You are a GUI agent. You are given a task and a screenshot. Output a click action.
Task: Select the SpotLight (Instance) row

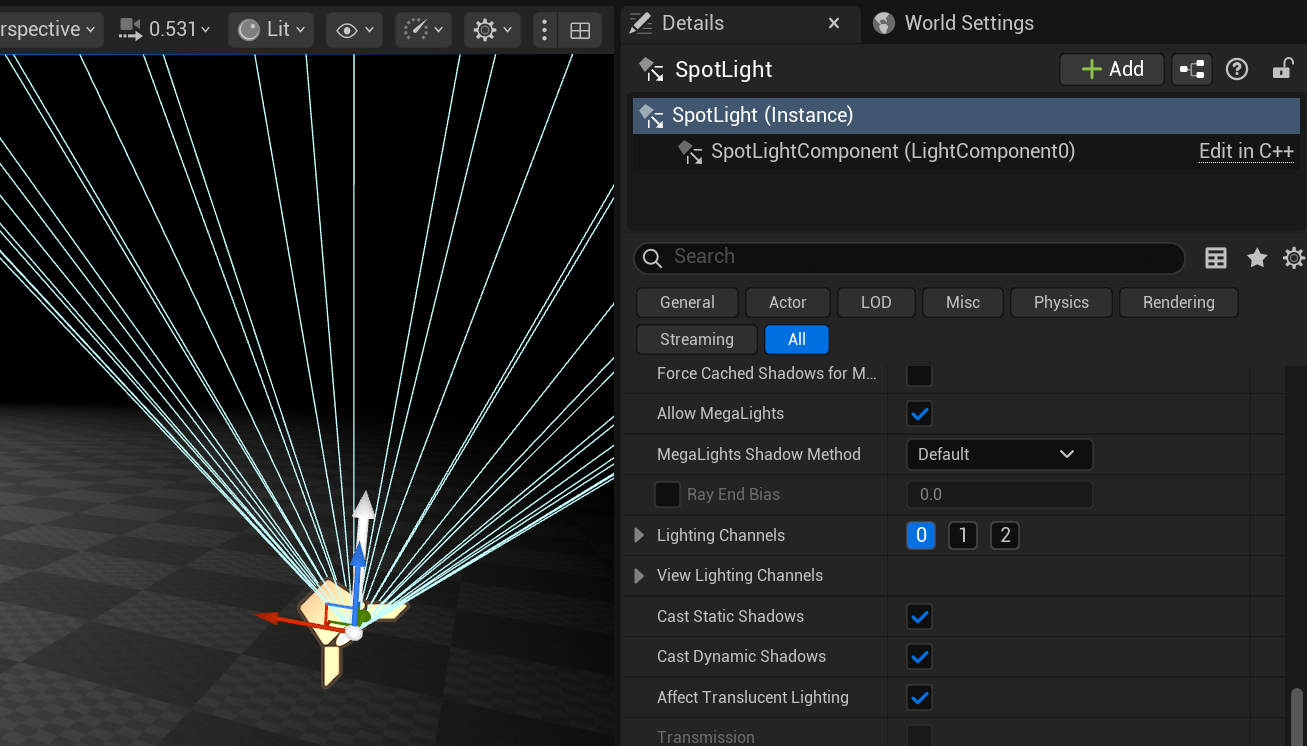point(967,115)
